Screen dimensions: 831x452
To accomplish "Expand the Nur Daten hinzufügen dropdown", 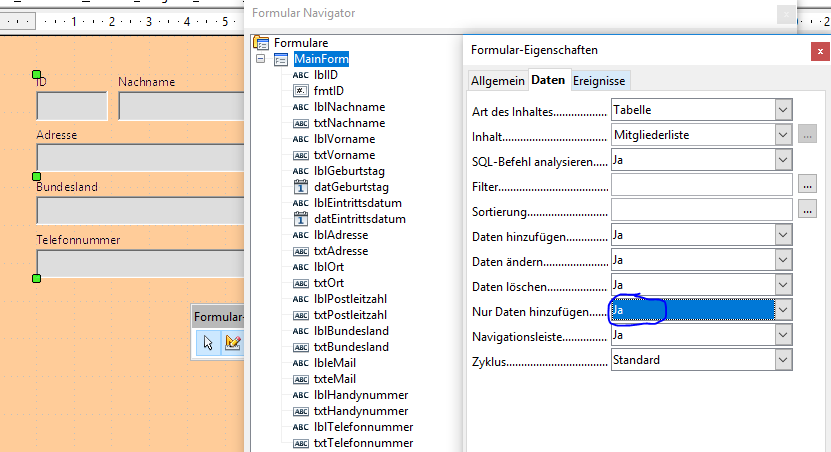I will point(783,310).
